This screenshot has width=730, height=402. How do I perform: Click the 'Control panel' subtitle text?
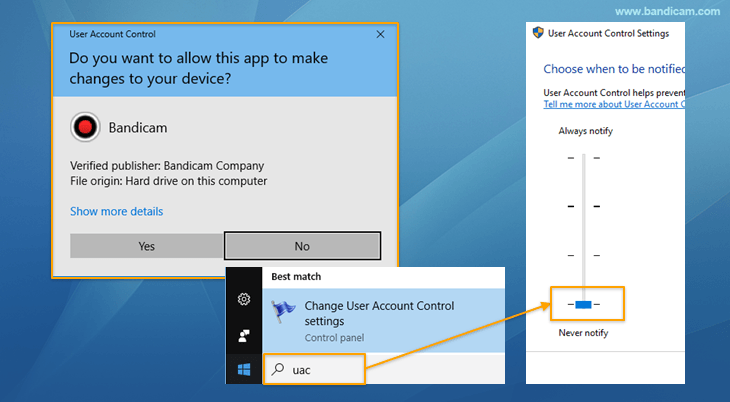pyautogui.click(x=334, y=338)
